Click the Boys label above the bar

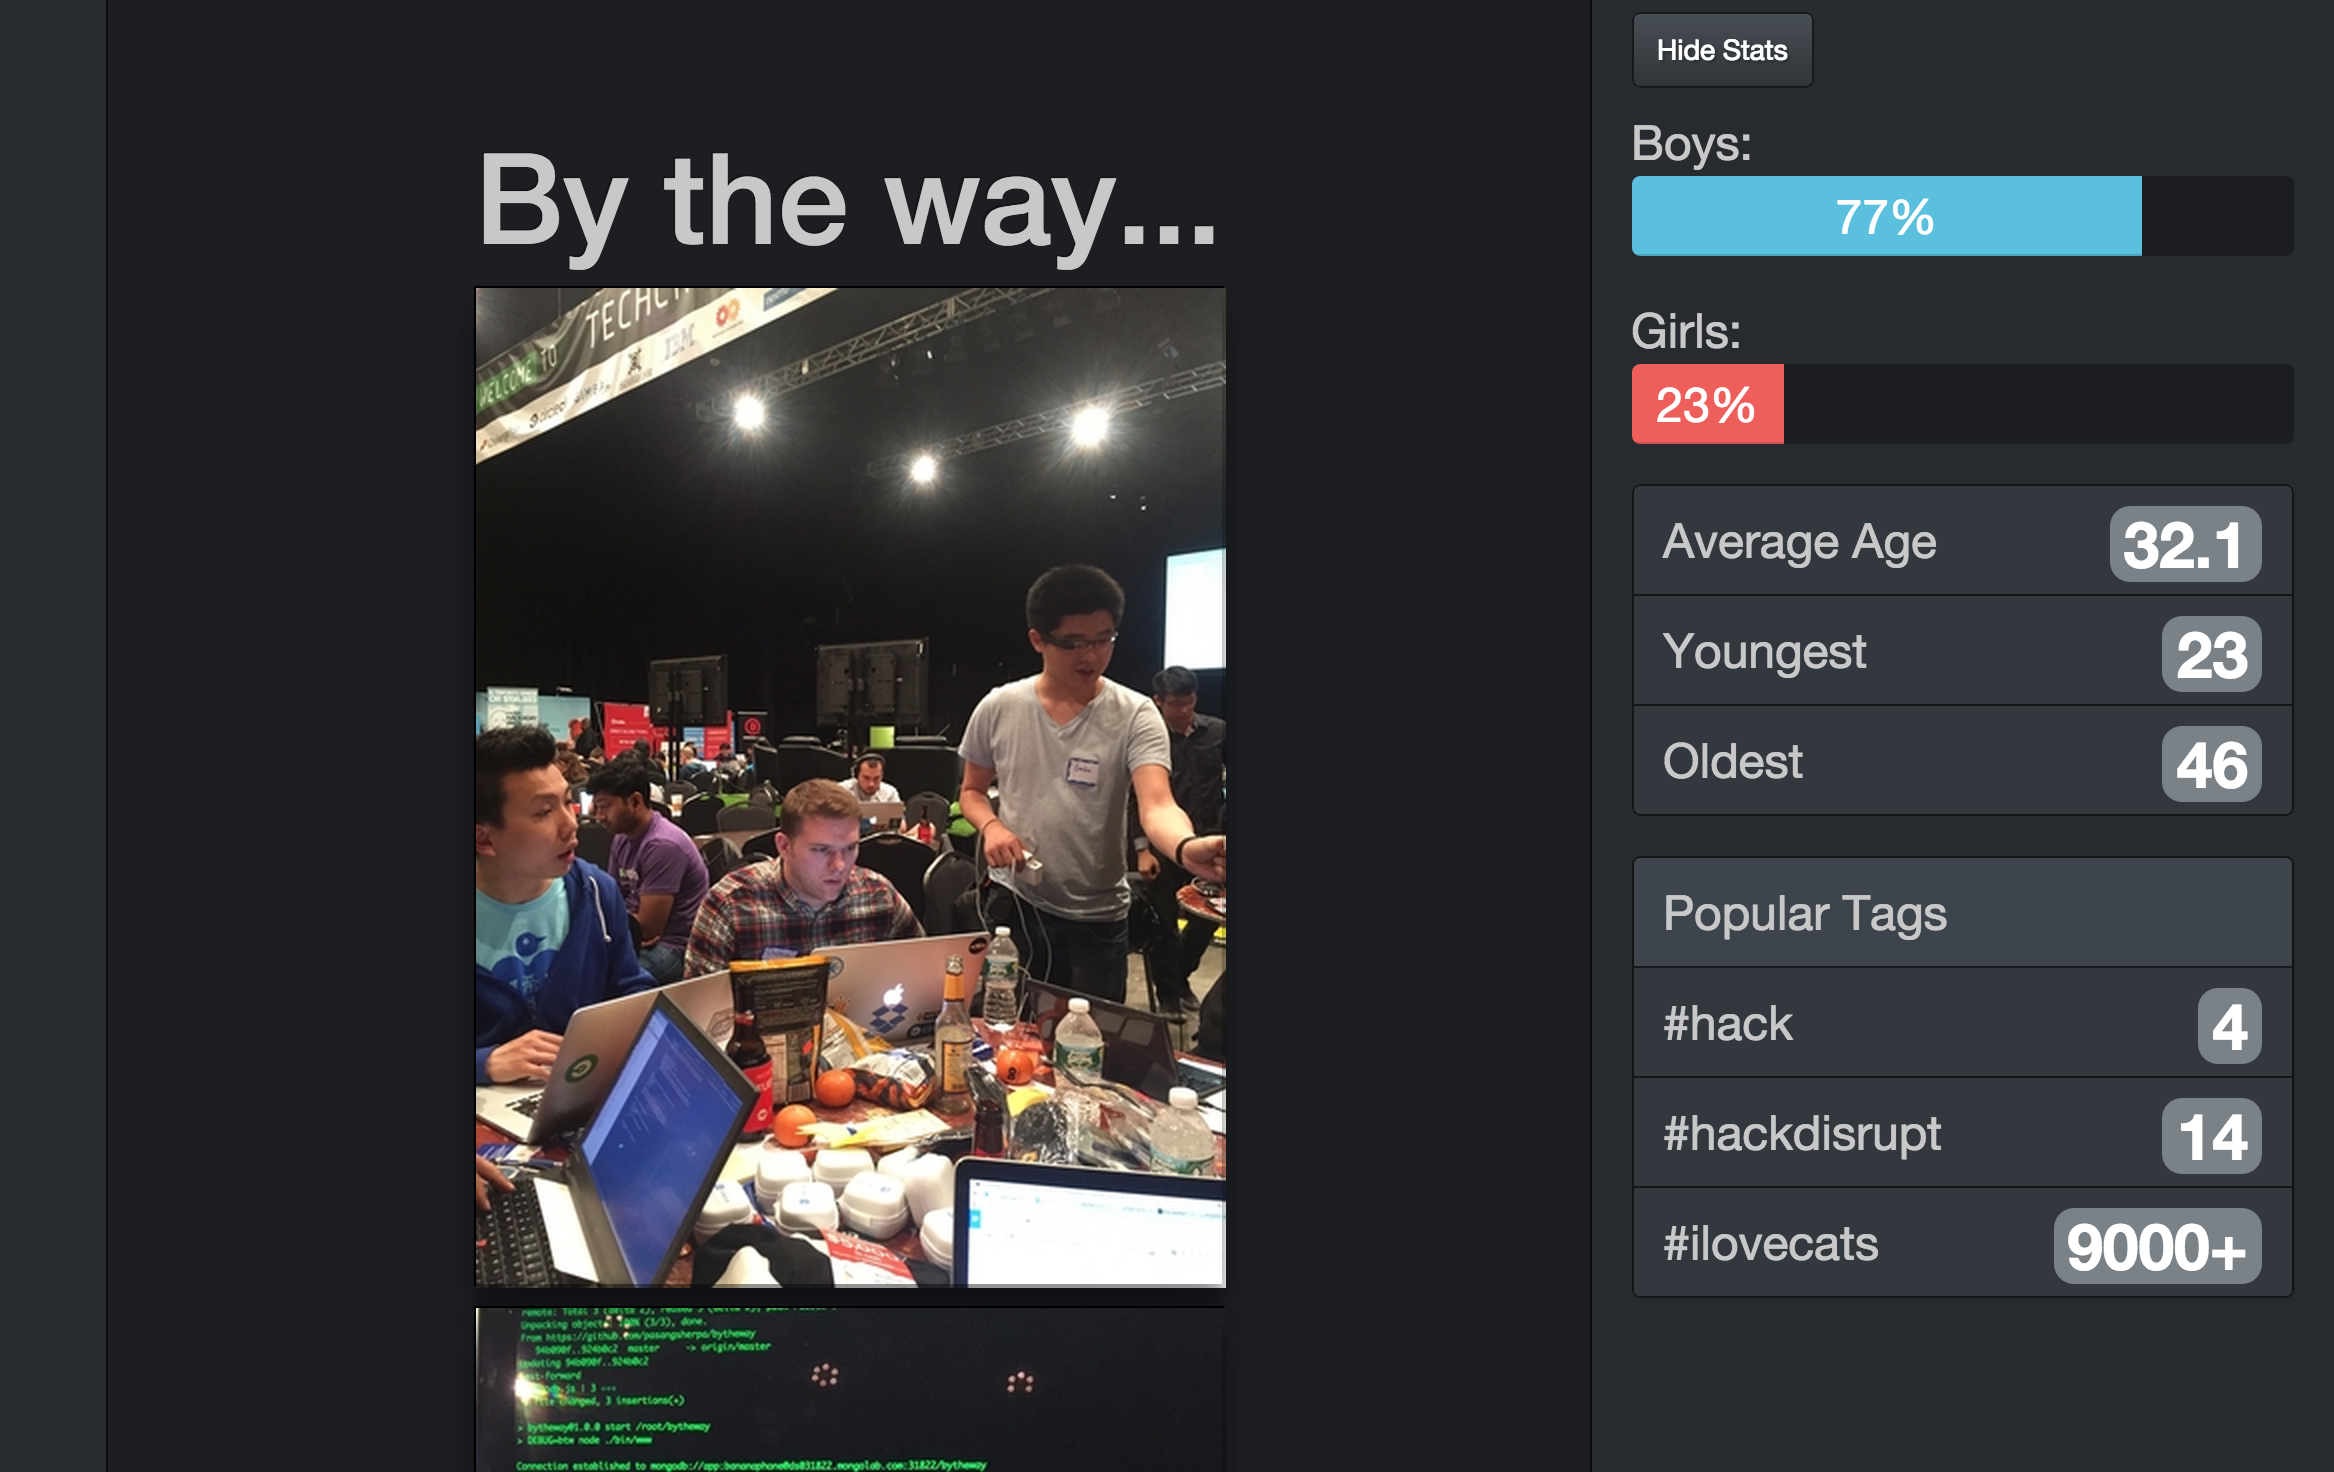tap(1691, 143)
